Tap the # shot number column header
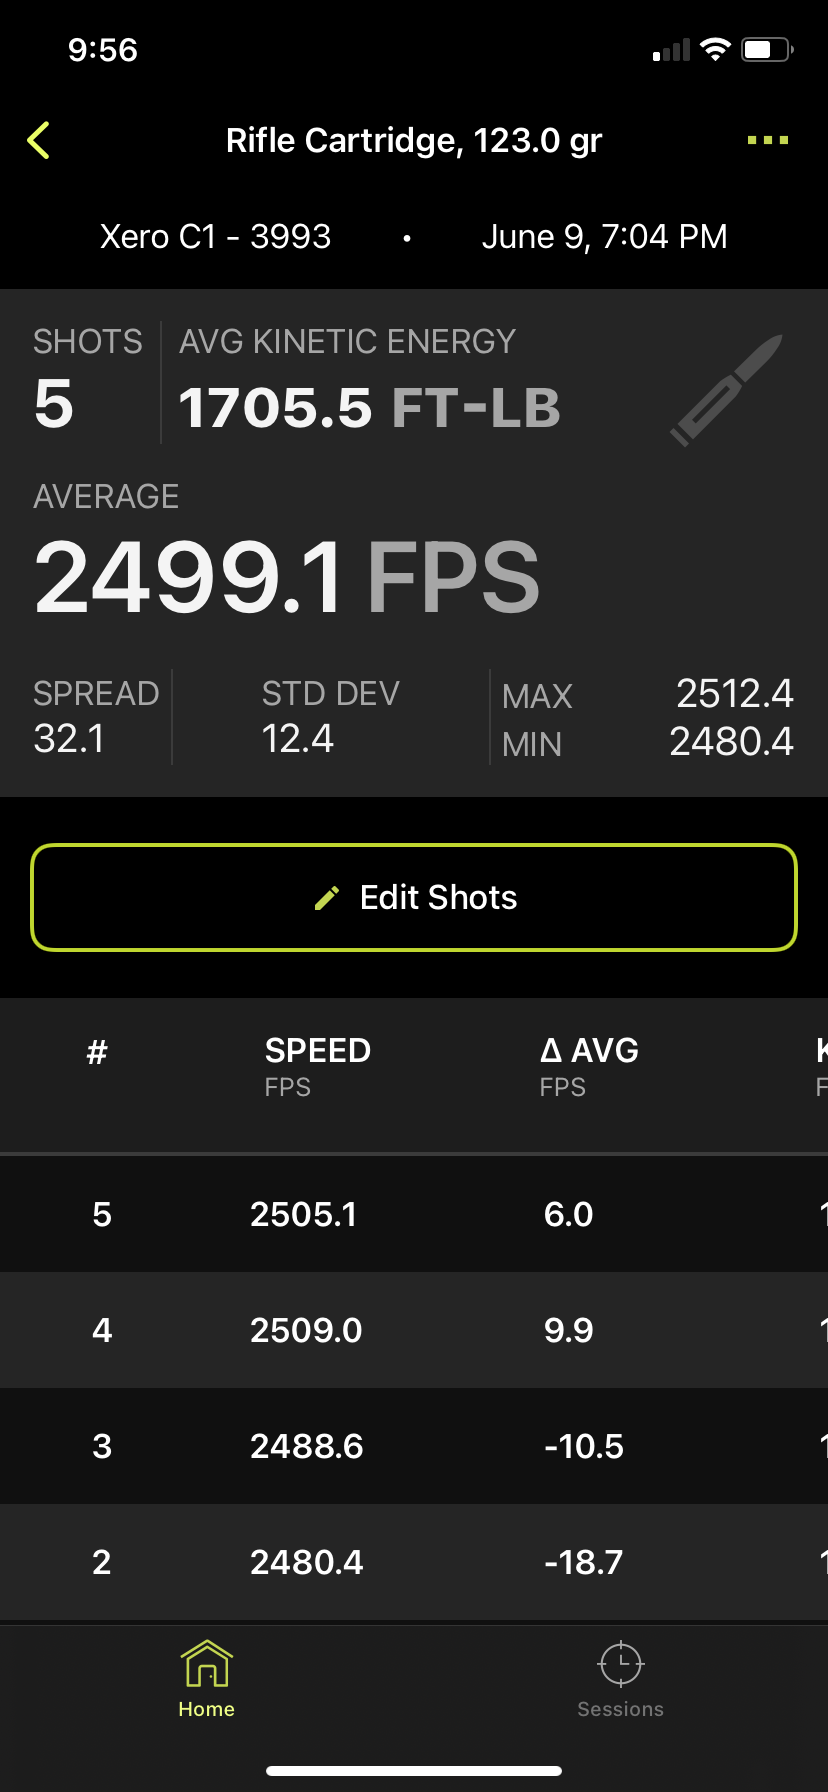Viewport: 828px width, 1792px height. point(97,1052)
